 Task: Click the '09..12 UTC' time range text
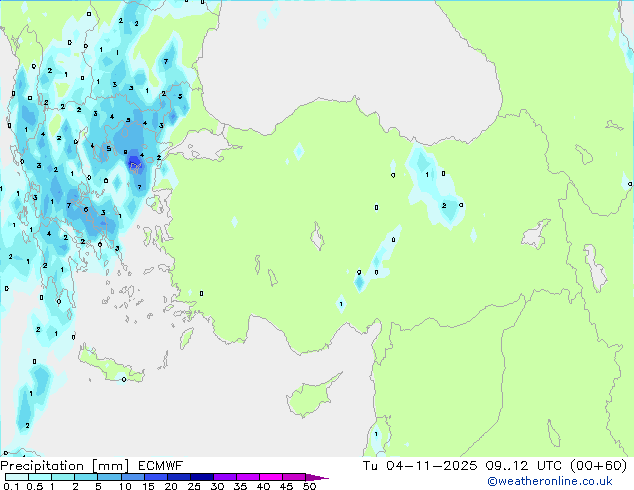coord(523,466)
